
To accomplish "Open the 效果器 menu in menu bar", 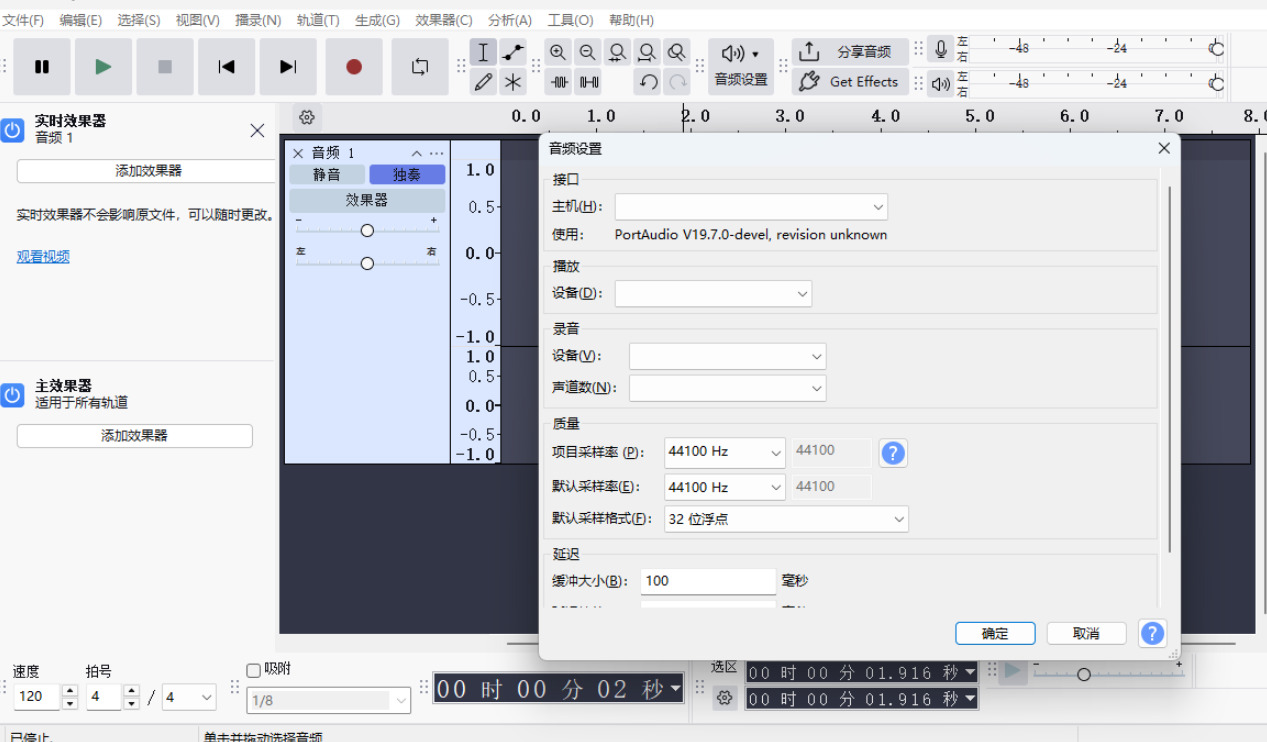I will [x=443, y=20].
